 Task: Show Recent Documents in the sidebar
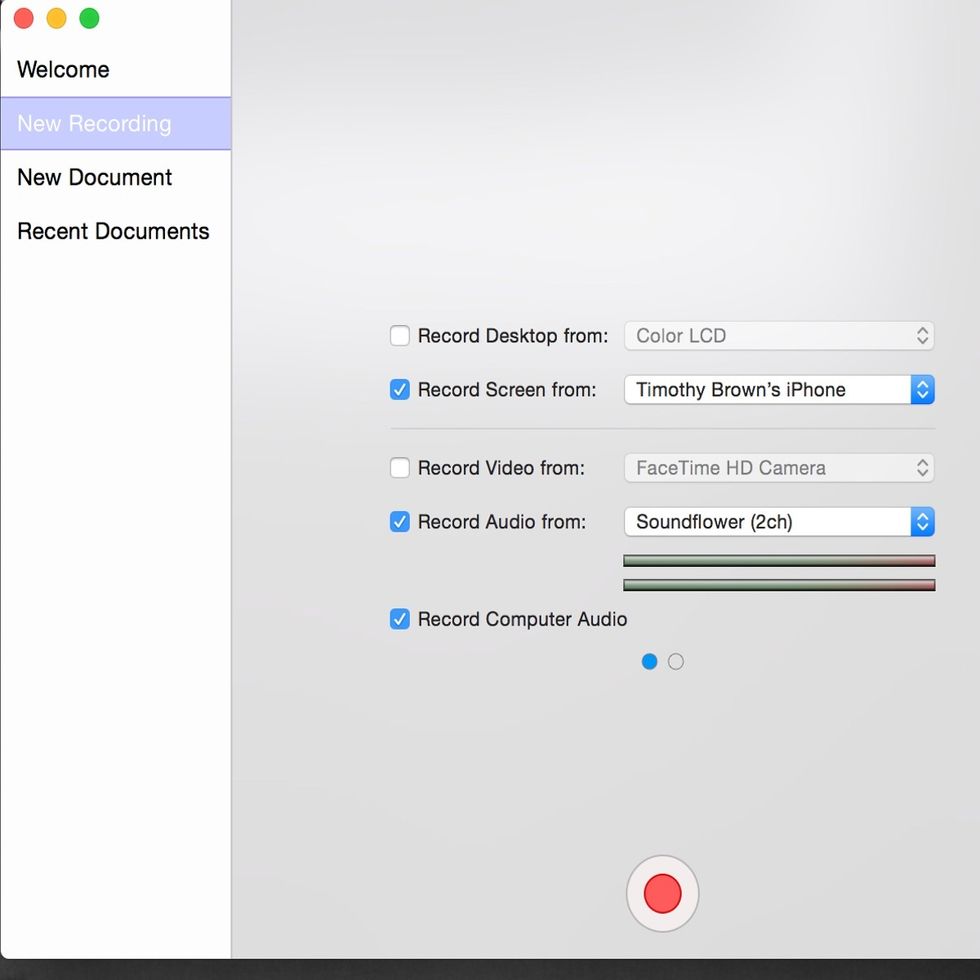(x=113, y=232)
